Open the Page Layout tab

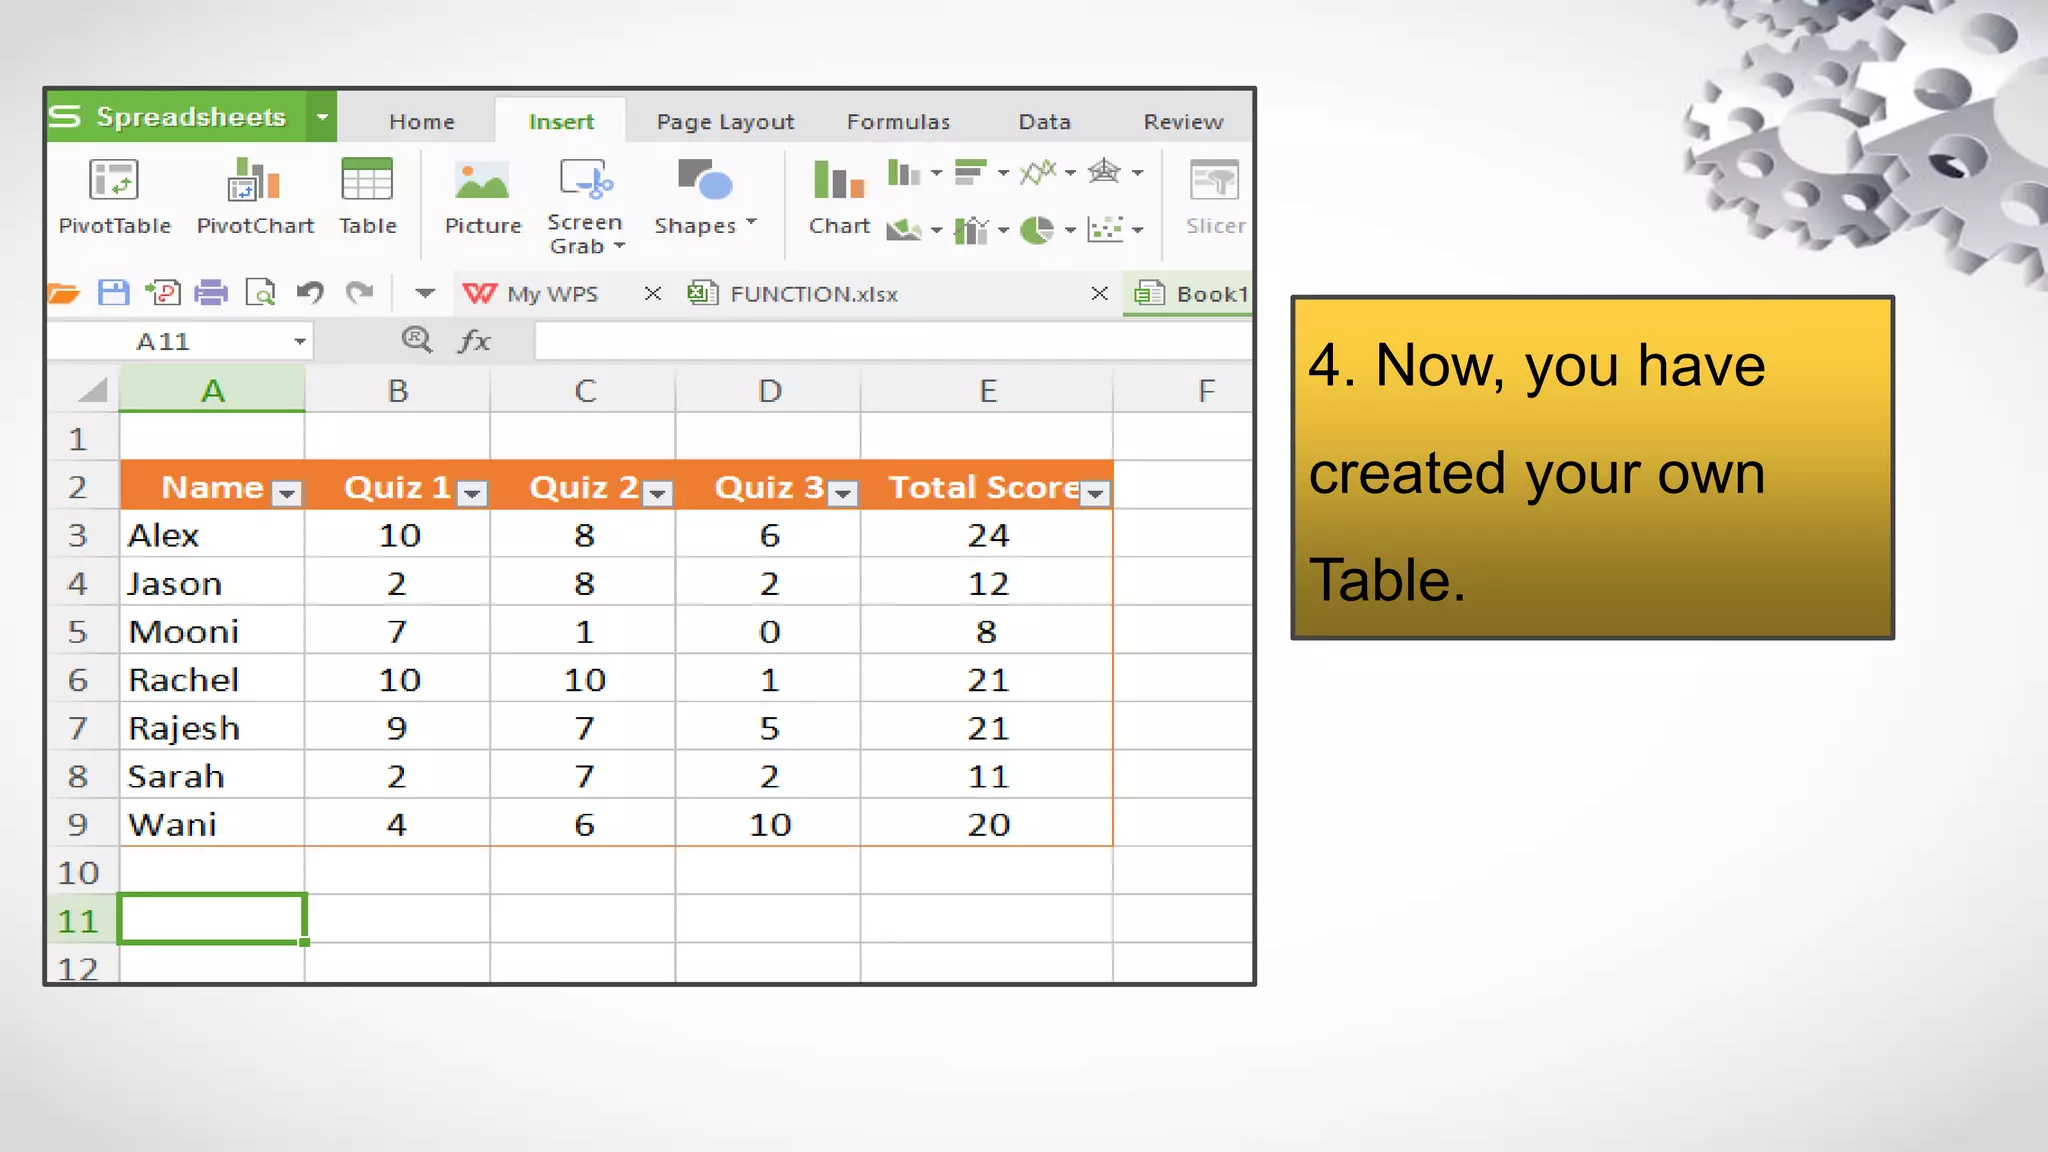tap(725, 122)
